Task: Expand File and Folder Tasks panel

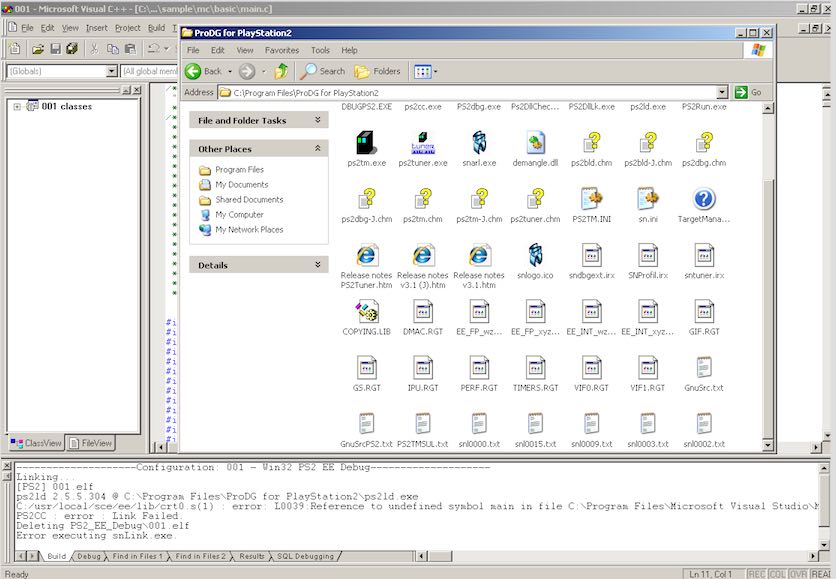Action: [318, 120]
